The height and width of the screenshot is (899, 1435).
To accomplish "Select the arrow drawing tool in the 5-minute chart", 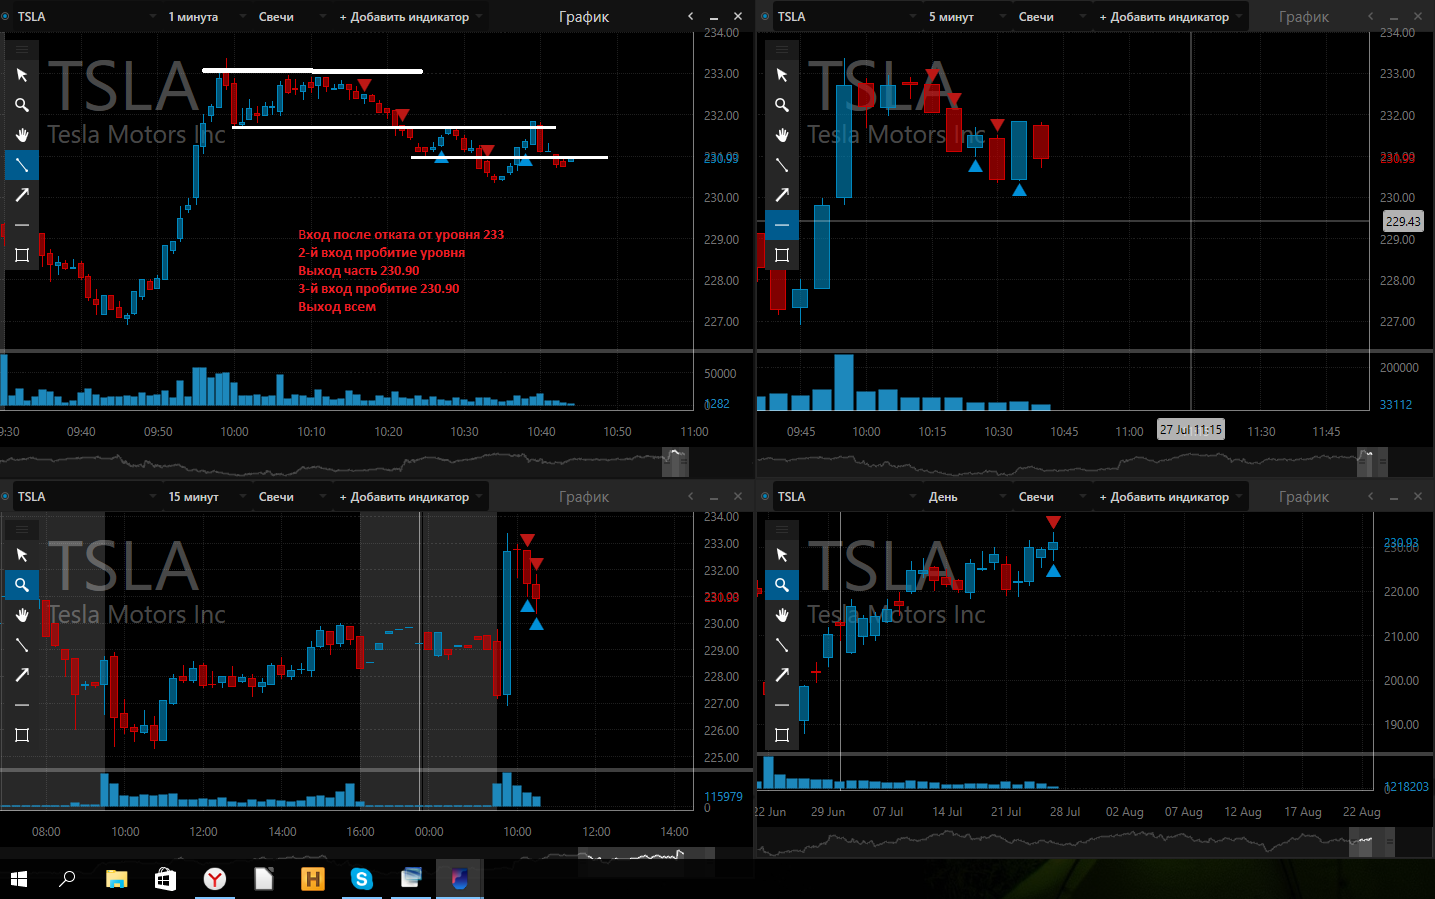I will coord(782,195).
